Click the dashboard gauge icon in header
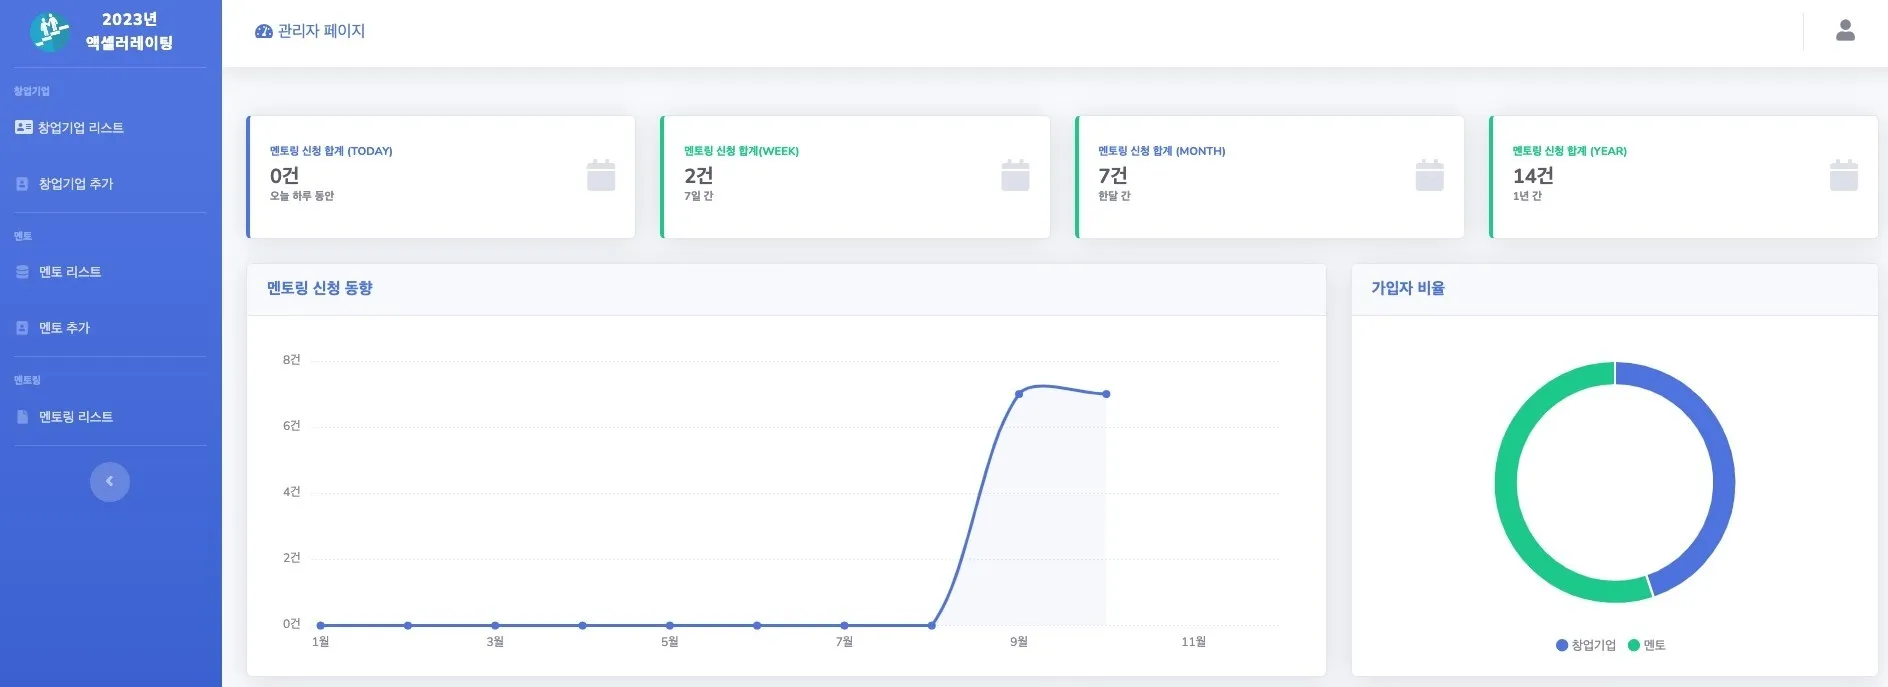Viewport: 1888px width, 687px height. pos(264,32)
